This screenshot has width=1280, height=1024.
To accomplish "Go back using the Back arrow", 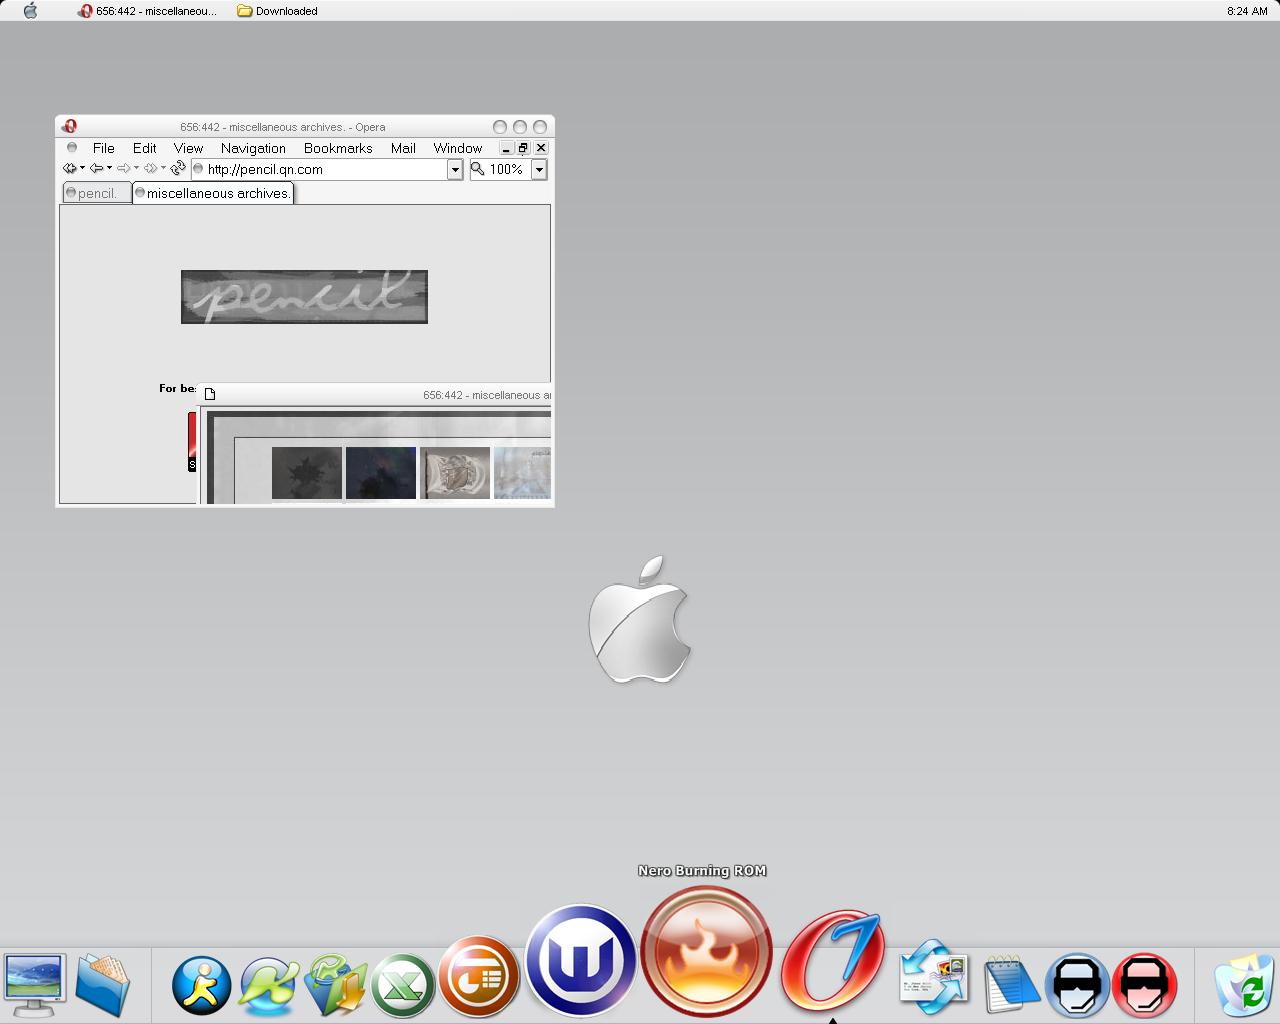I will pyautogui.click(x=96, y=168).
